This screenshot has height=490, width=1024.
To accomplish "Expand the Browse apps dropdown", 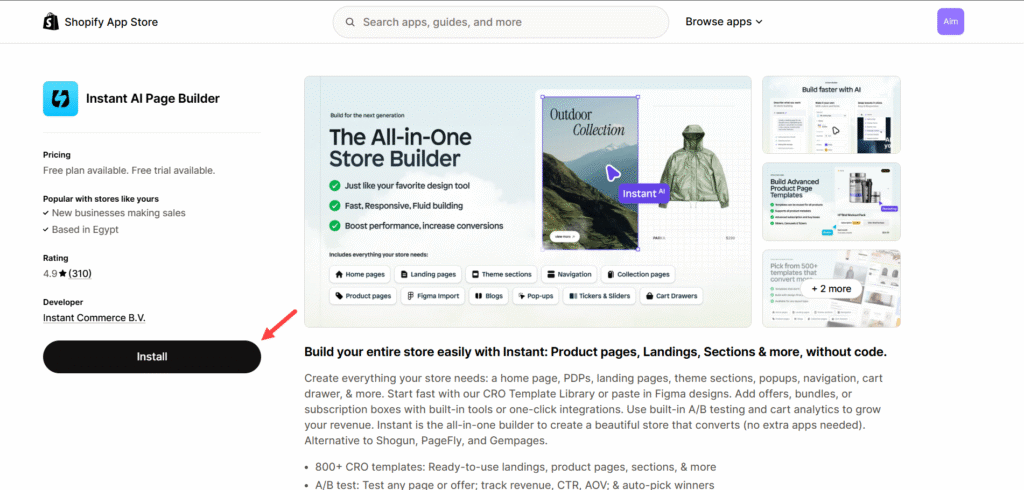I will [x=724, y=22].
